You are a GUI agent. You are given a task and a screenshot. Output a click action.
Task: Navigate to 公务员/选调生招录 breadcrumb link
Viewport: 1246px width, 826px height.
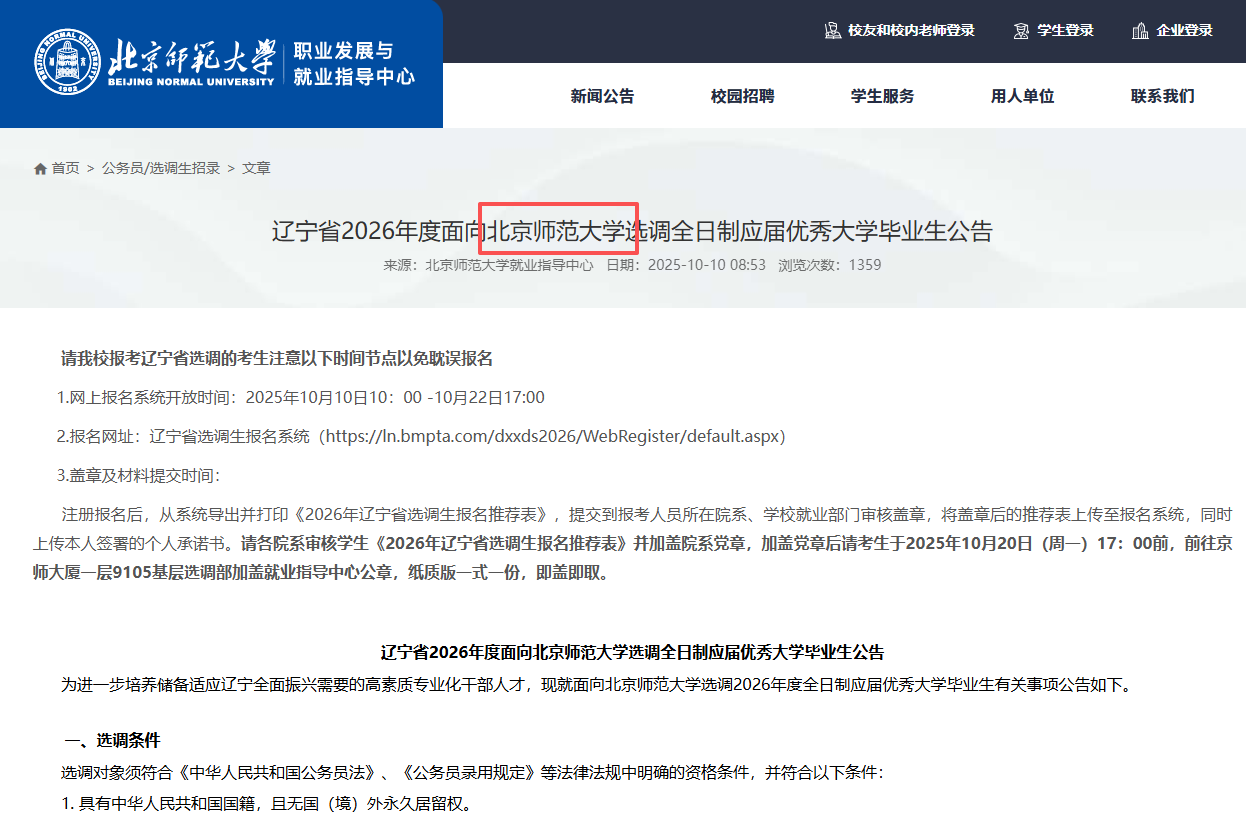pyautogui.click(x=160, y=168)
